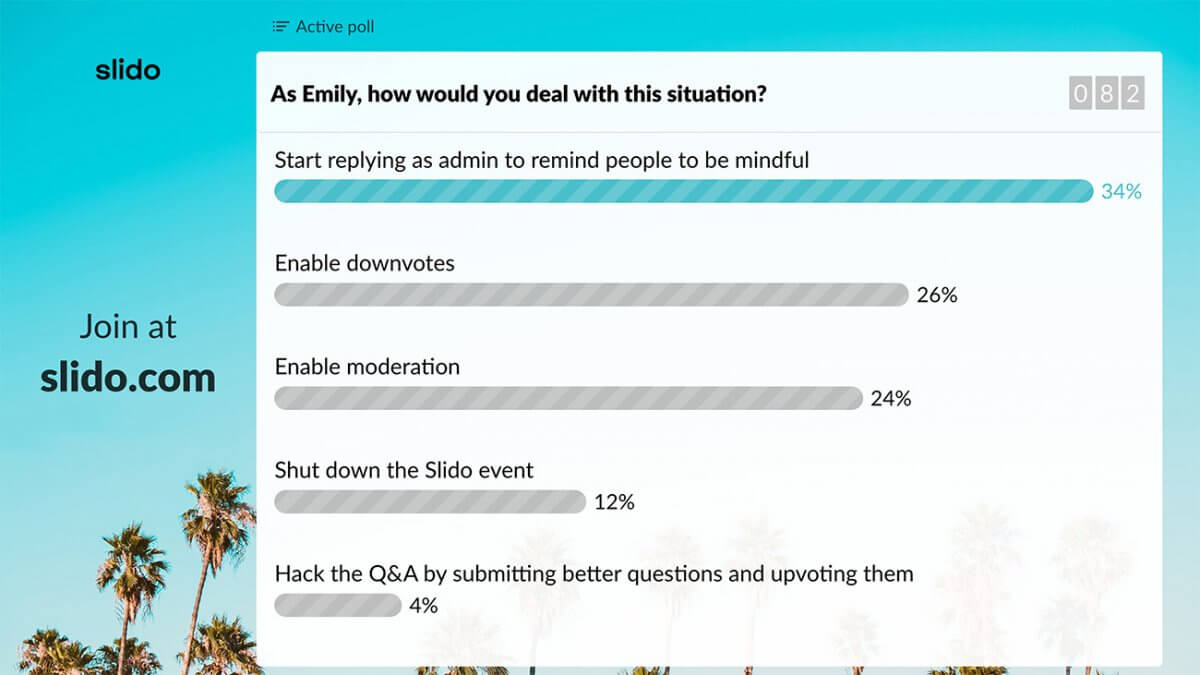Select the slido logo
Viewport: 1200px width, 675px height.
(x=128, y=69)
